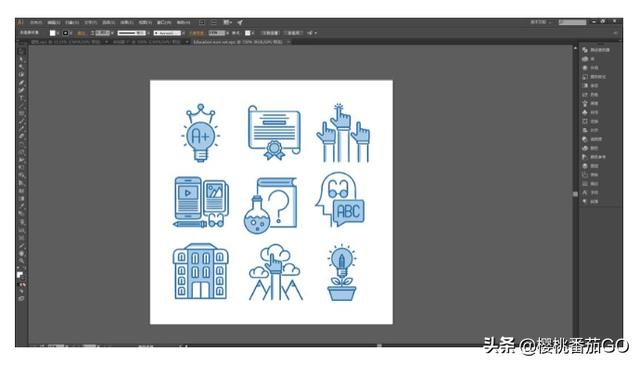This screenshot has width=640, height=365.
Task: Click the 首选项 Preferences button
Action: 293,33
